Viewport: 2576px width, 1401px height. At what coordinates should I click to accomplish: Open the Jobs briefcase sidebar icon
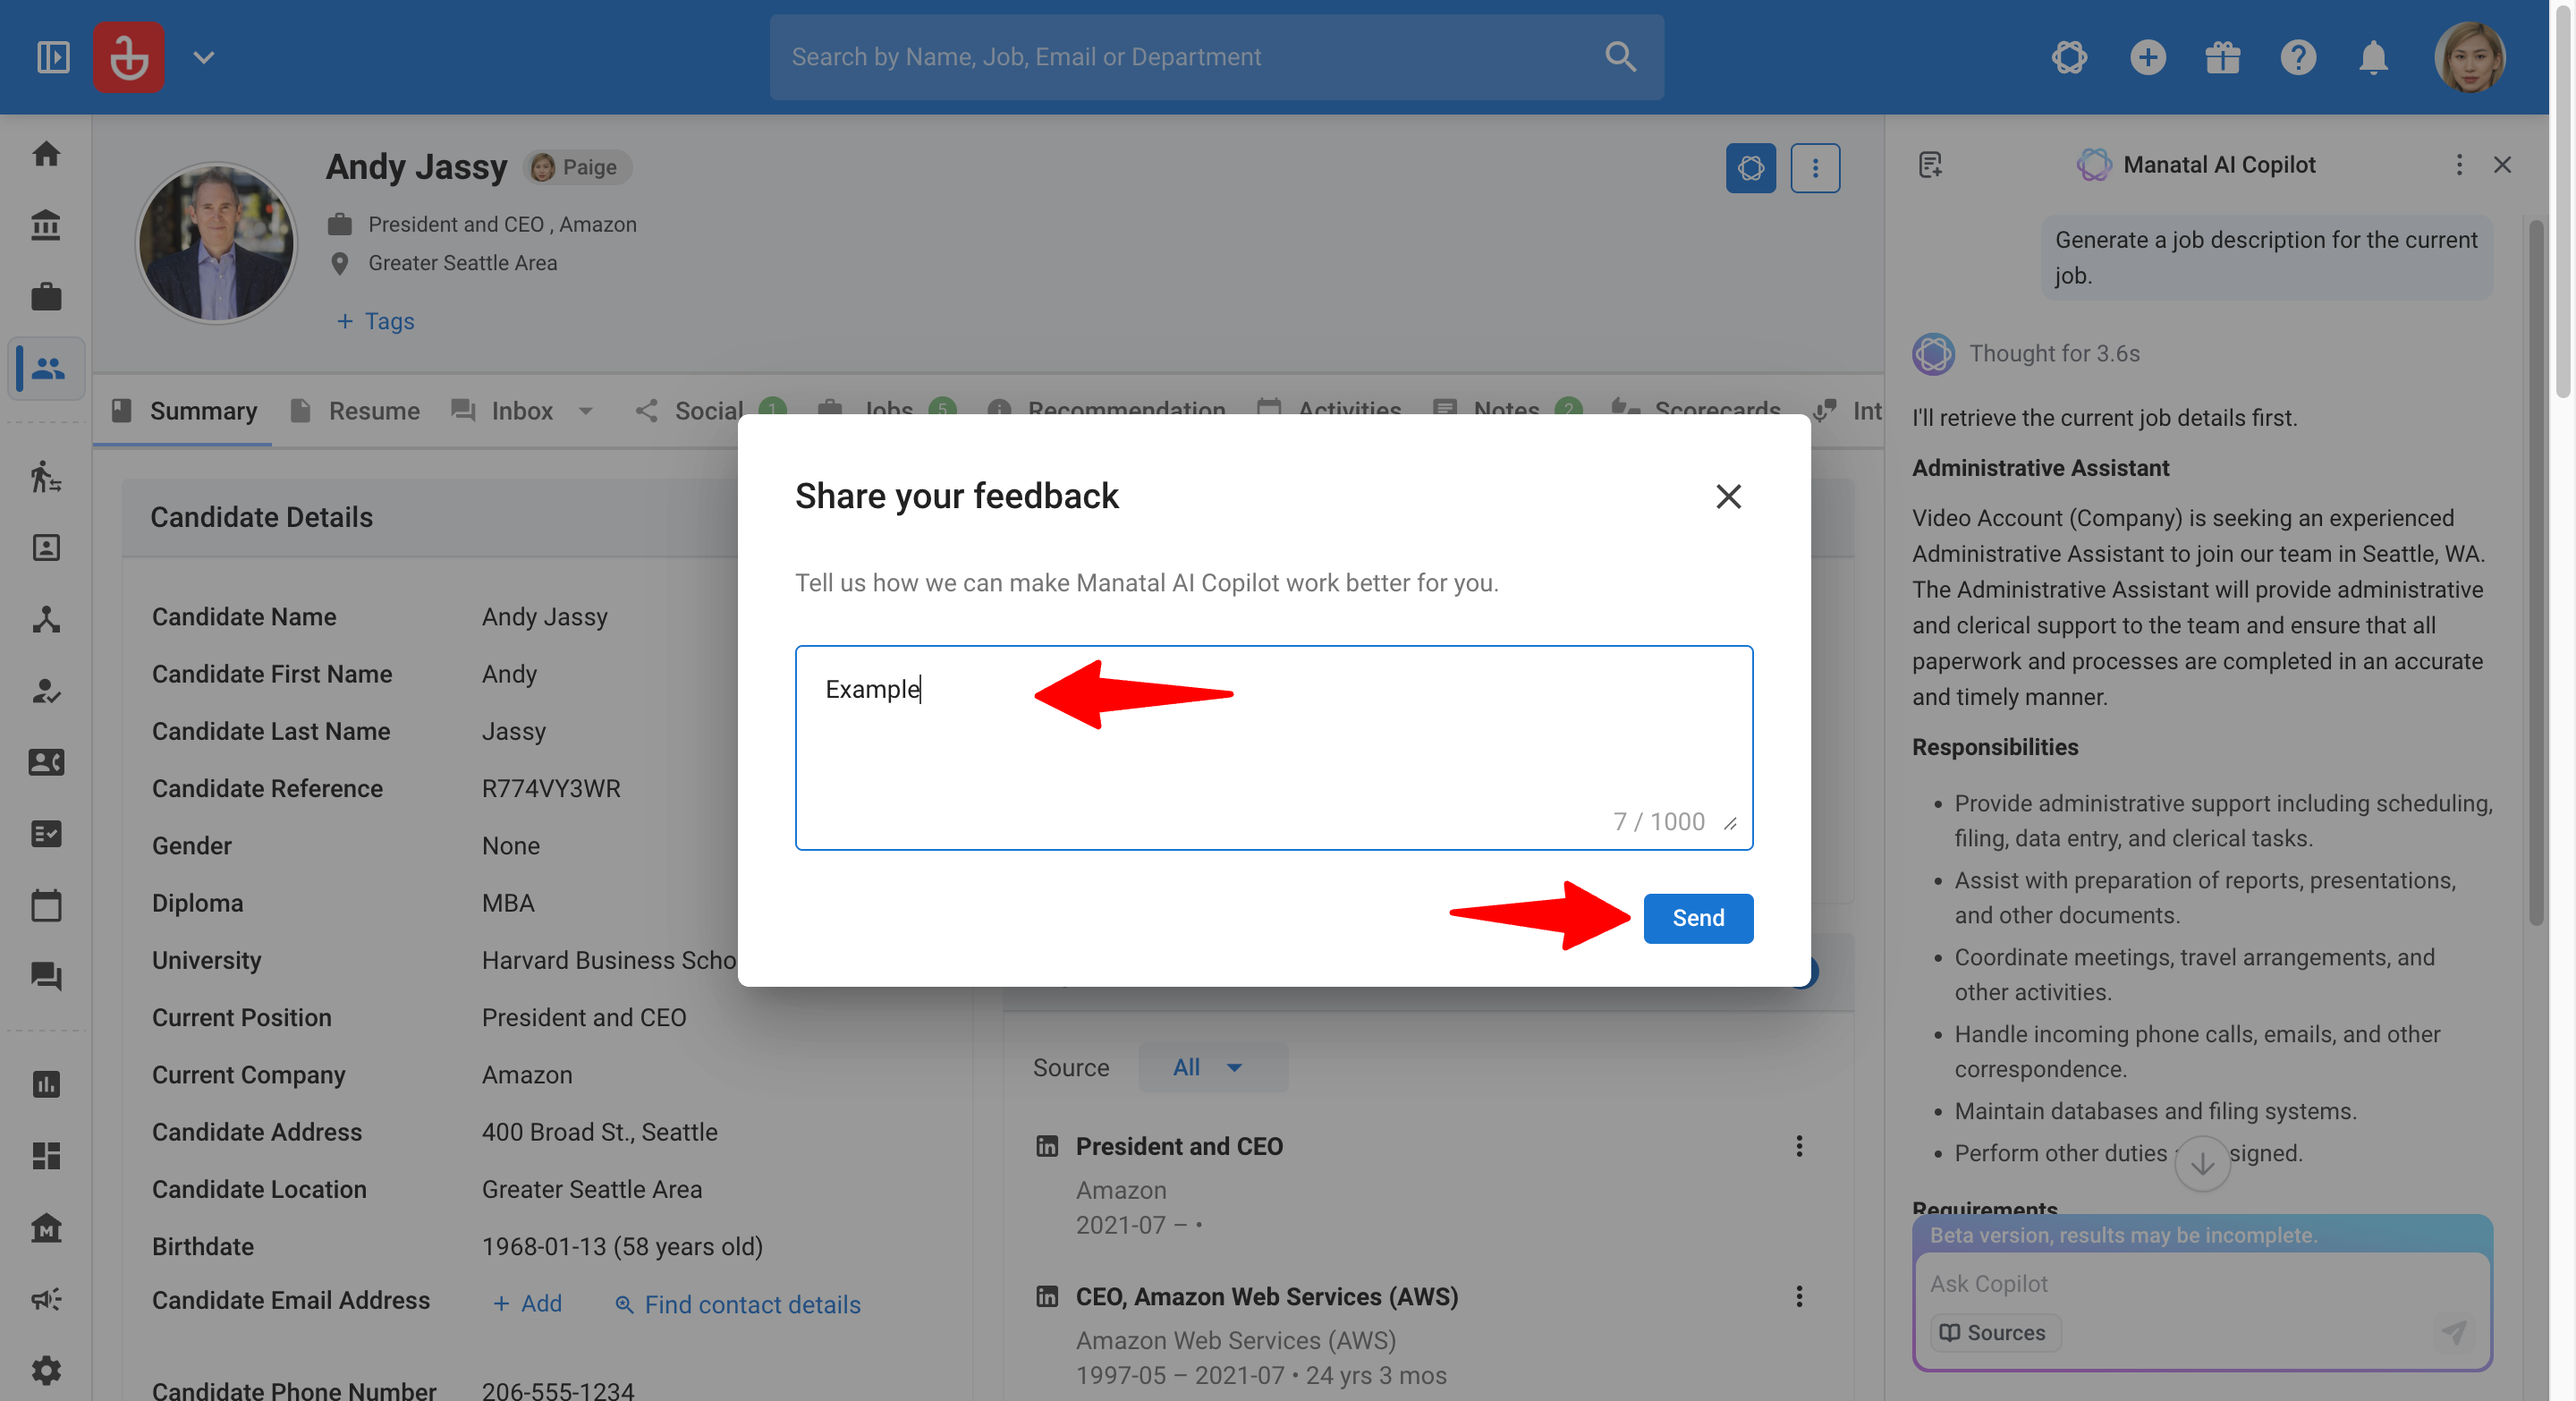[46, 297]
